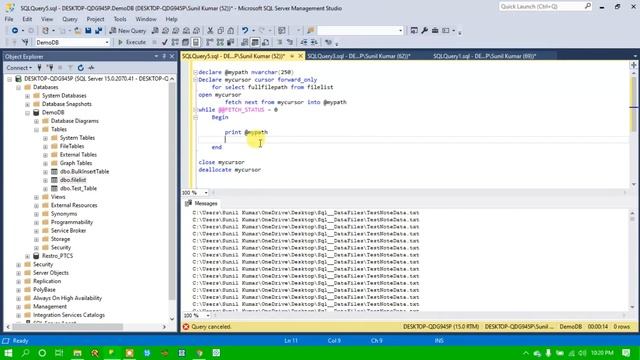Click the Change Connection icon
Image resolution: width=640 pixels, height=360 pixels.
tap(25, 42)
